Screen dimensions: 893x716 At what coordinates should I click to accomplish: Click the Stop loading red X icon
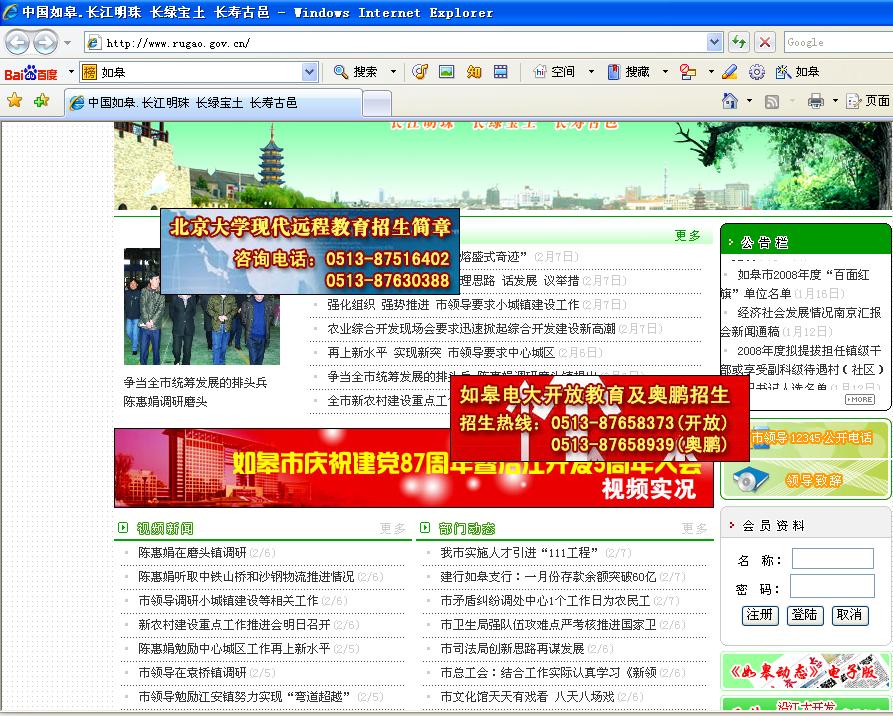765,42
